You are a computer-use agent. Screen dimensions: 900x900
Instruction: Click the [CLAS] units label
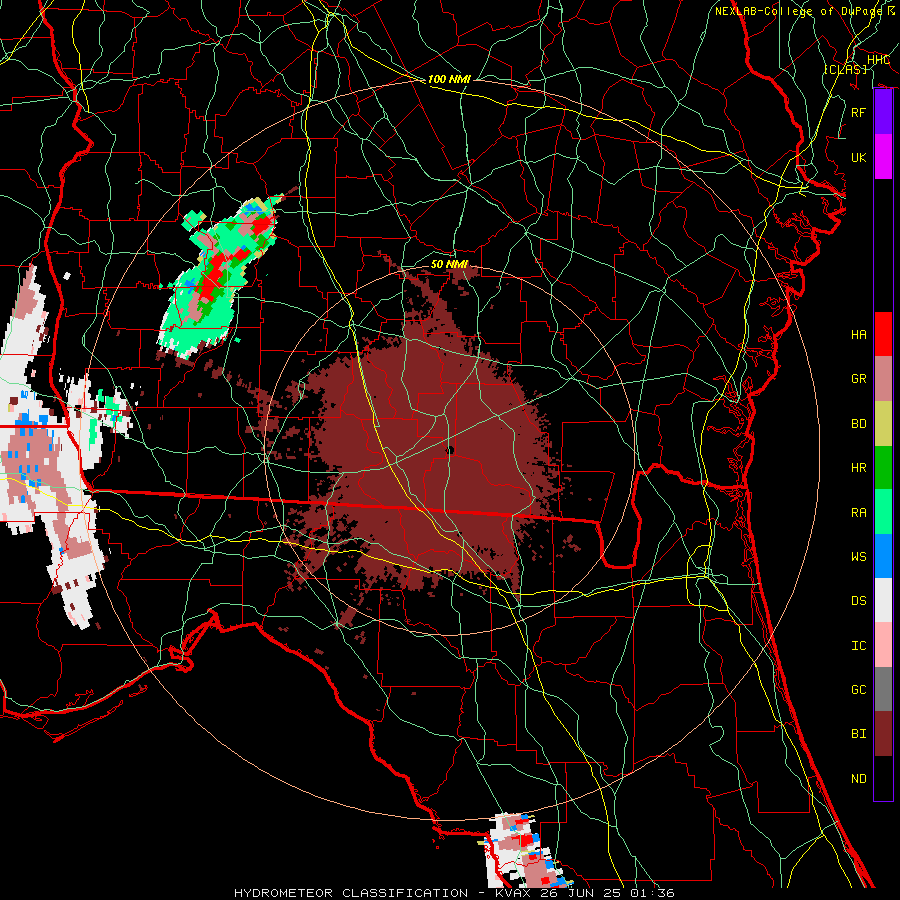tap(845, 69)
